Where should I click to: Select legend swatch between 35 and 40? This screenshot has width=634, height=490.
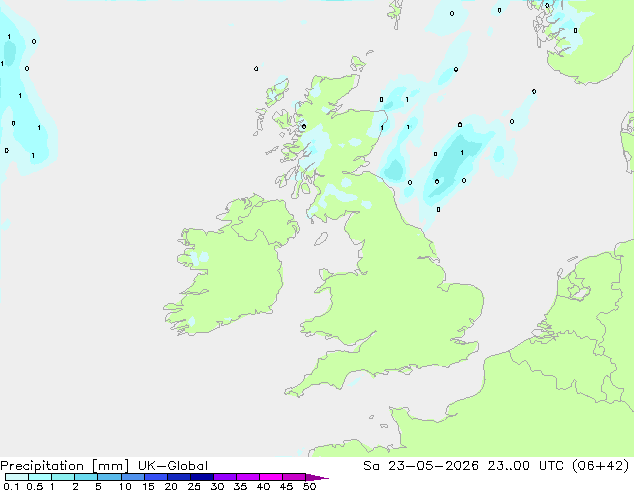pos(247,477)
